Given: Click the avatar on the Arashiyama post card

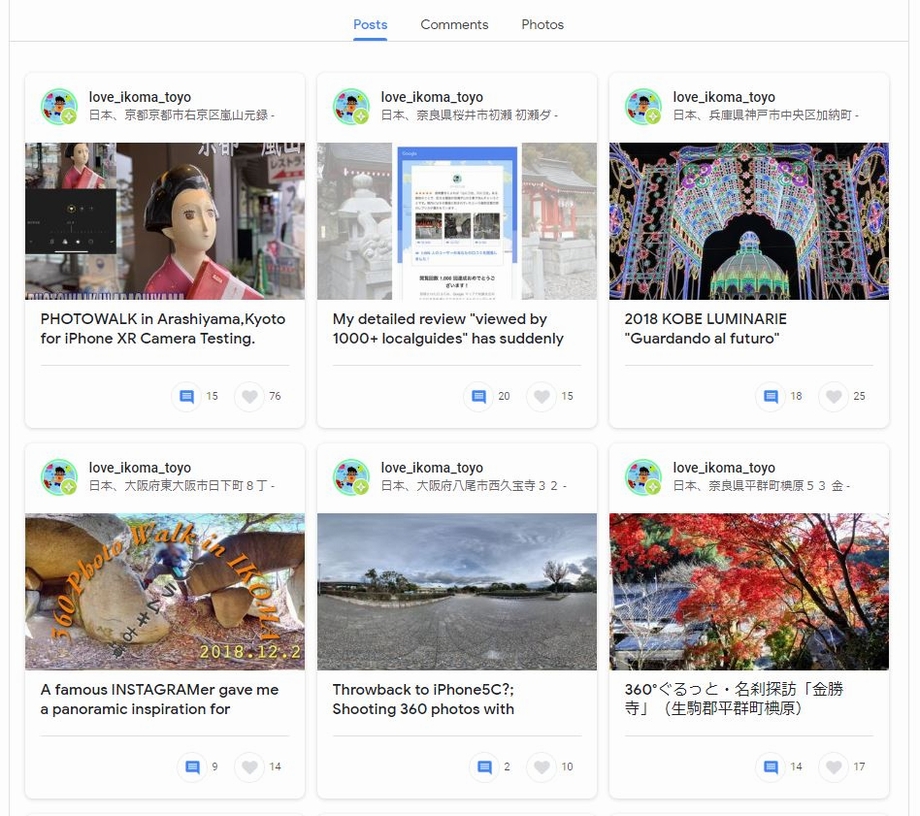Looking at the screenshot, I should pos(59,106).
